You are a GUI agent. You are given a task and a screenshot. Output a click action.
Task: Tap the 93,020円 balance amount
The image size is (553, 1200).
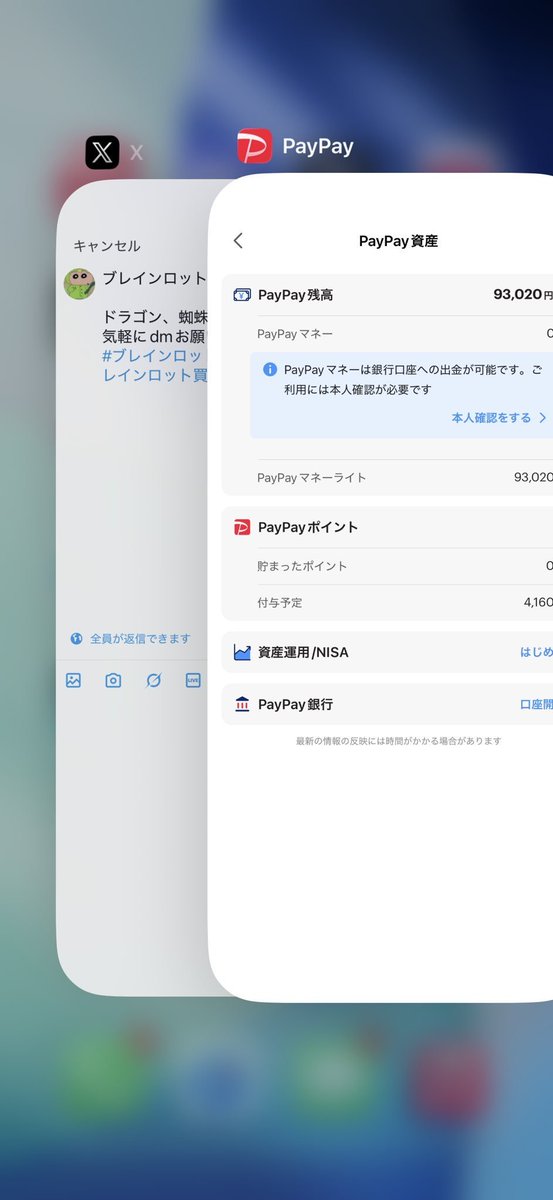pyautogui.click(x=523, y=295)
